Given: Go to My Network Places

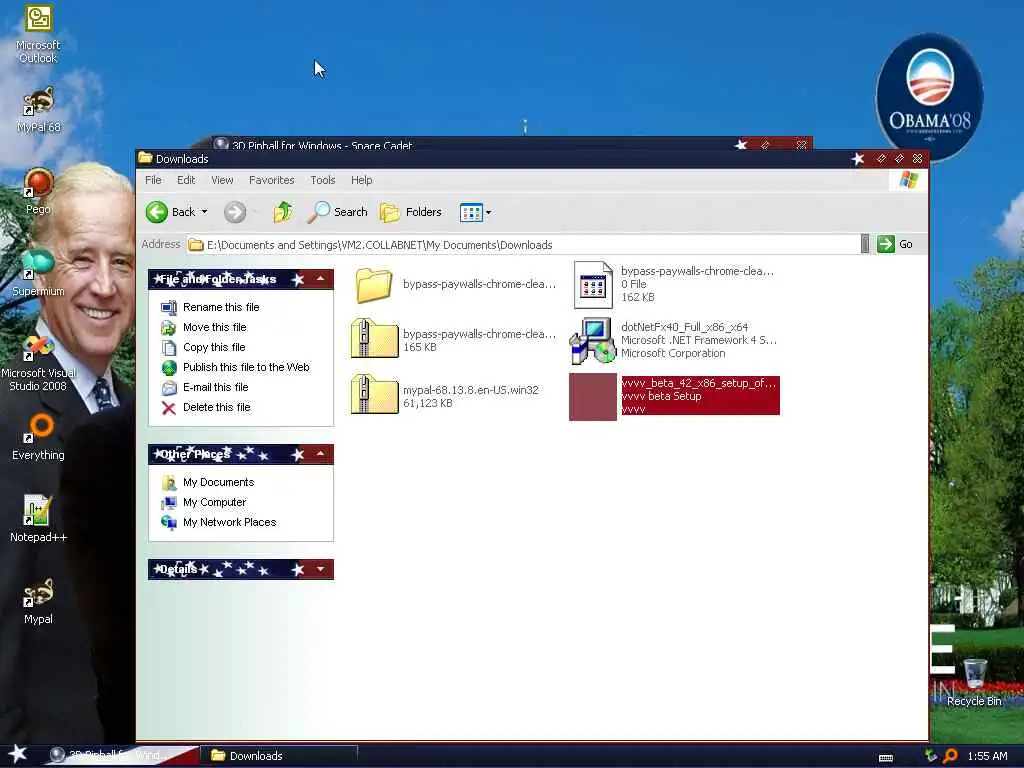Looking at the screenshot, I should click(219, 522).
